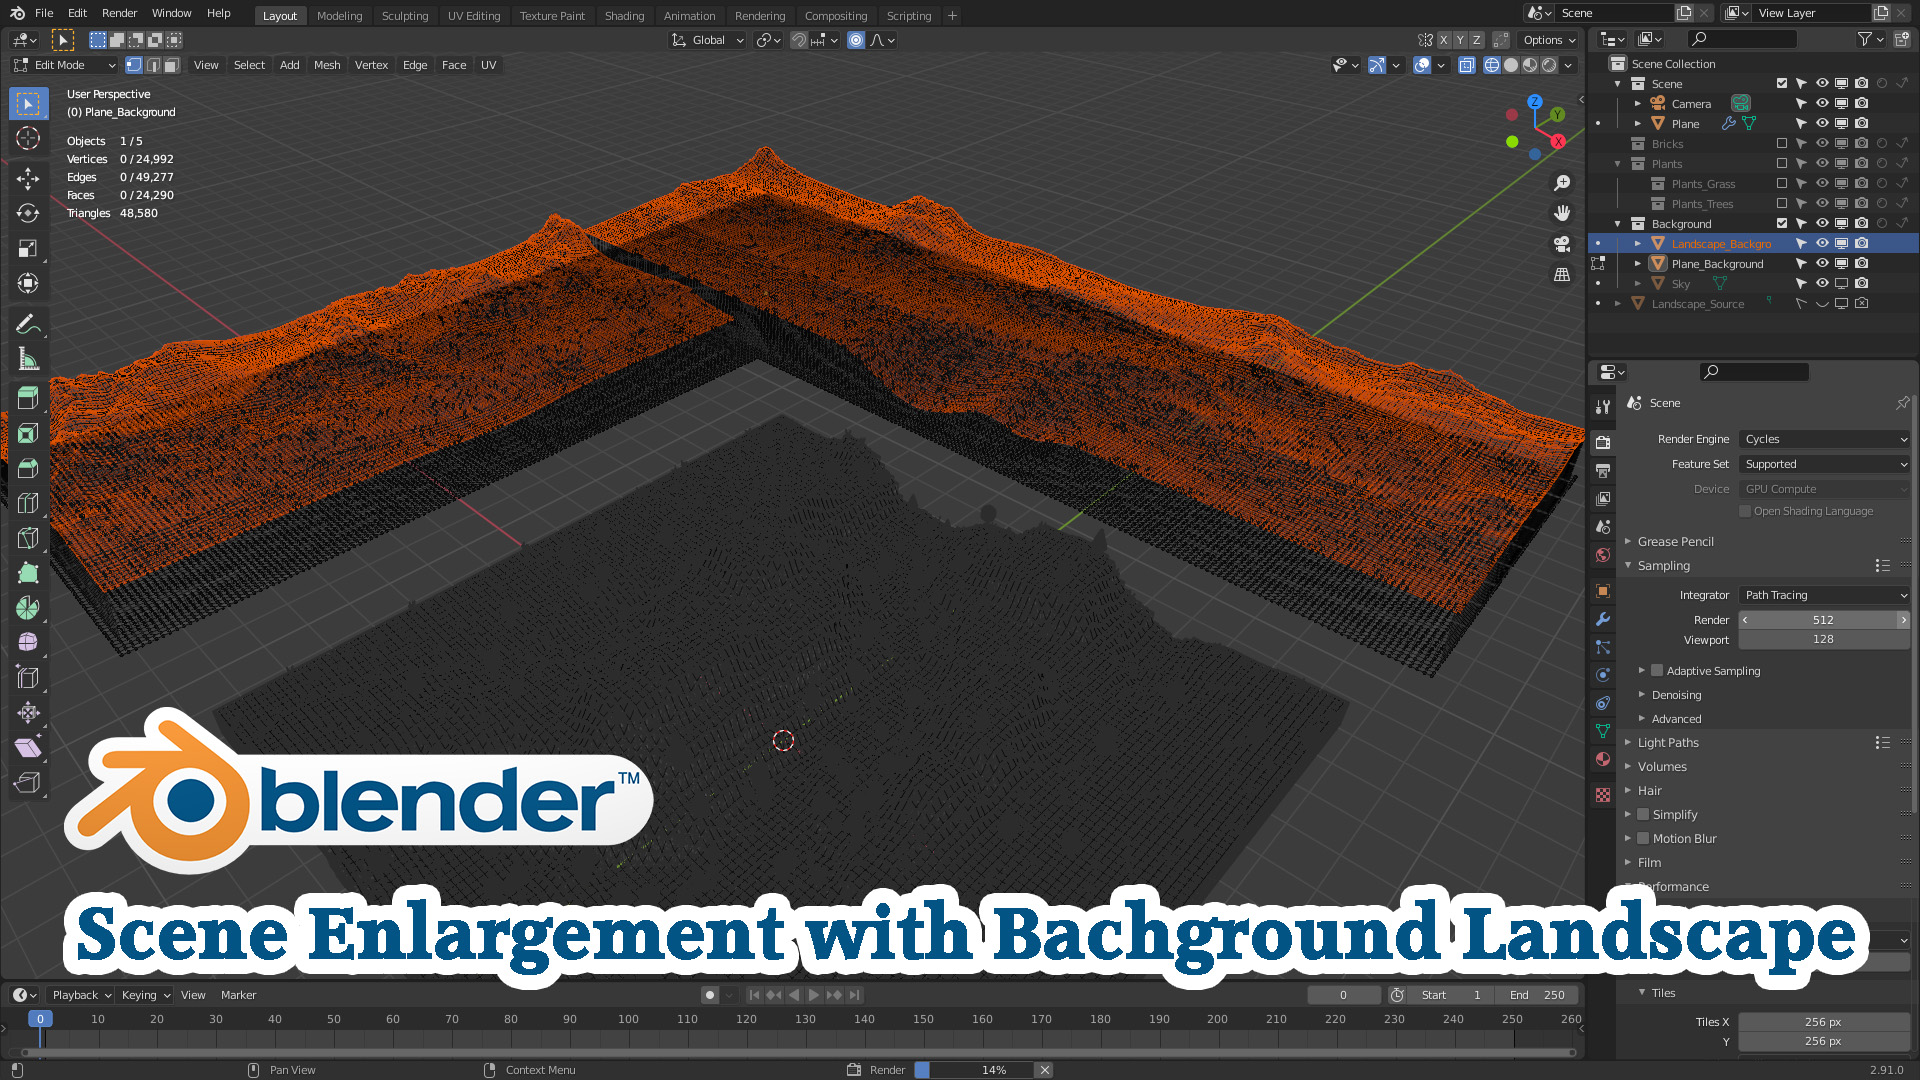The image size is (1920, 1080).
Task: Toggle proportional editing
Action: click(856, 40)
